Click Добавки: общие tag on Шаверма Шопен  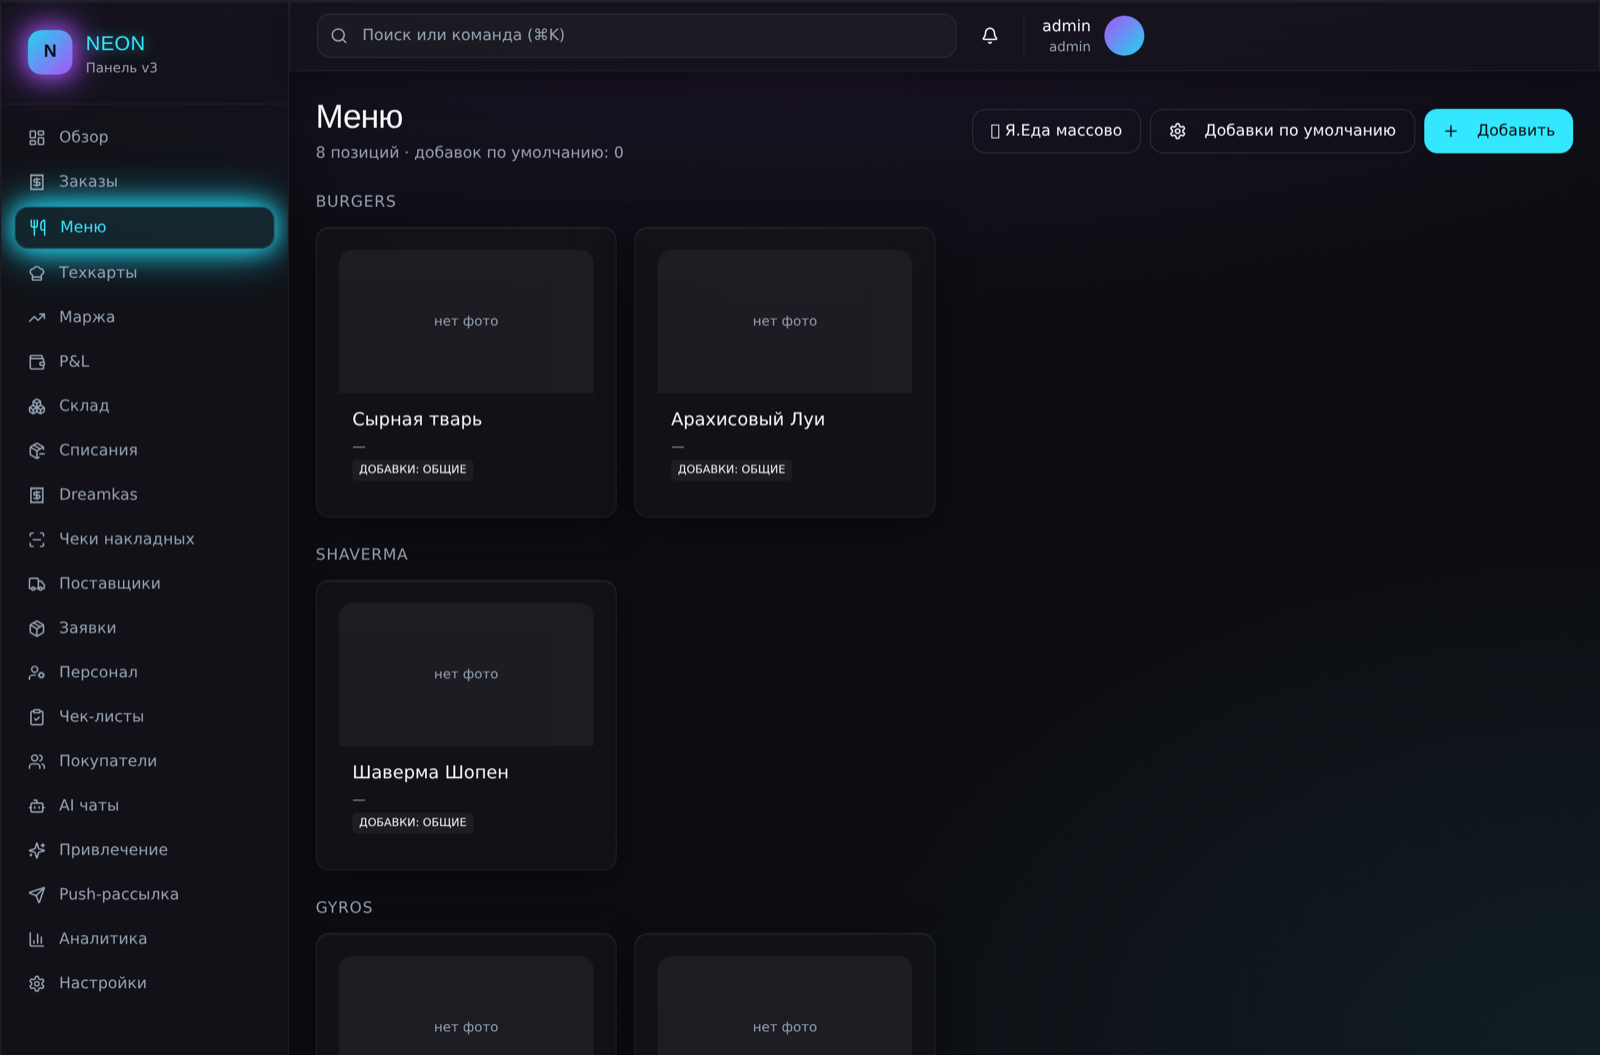tap(413, 822)
